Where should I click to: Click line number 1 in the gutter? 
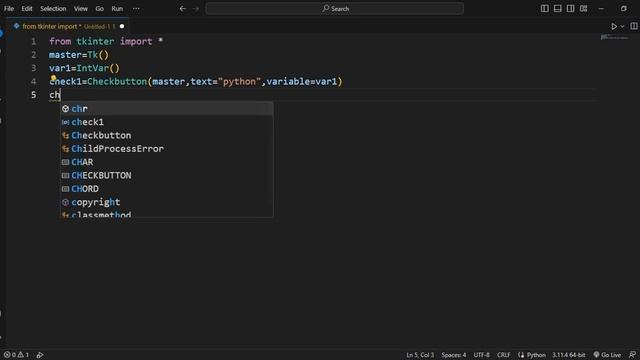[33, 41]
